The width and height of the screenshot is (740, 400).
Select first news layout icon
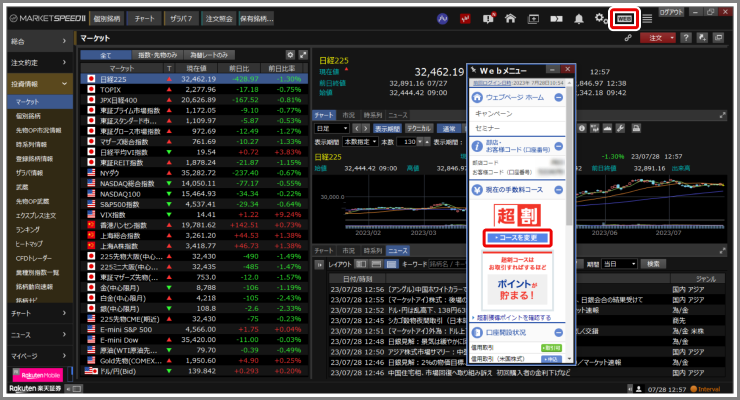361,264
